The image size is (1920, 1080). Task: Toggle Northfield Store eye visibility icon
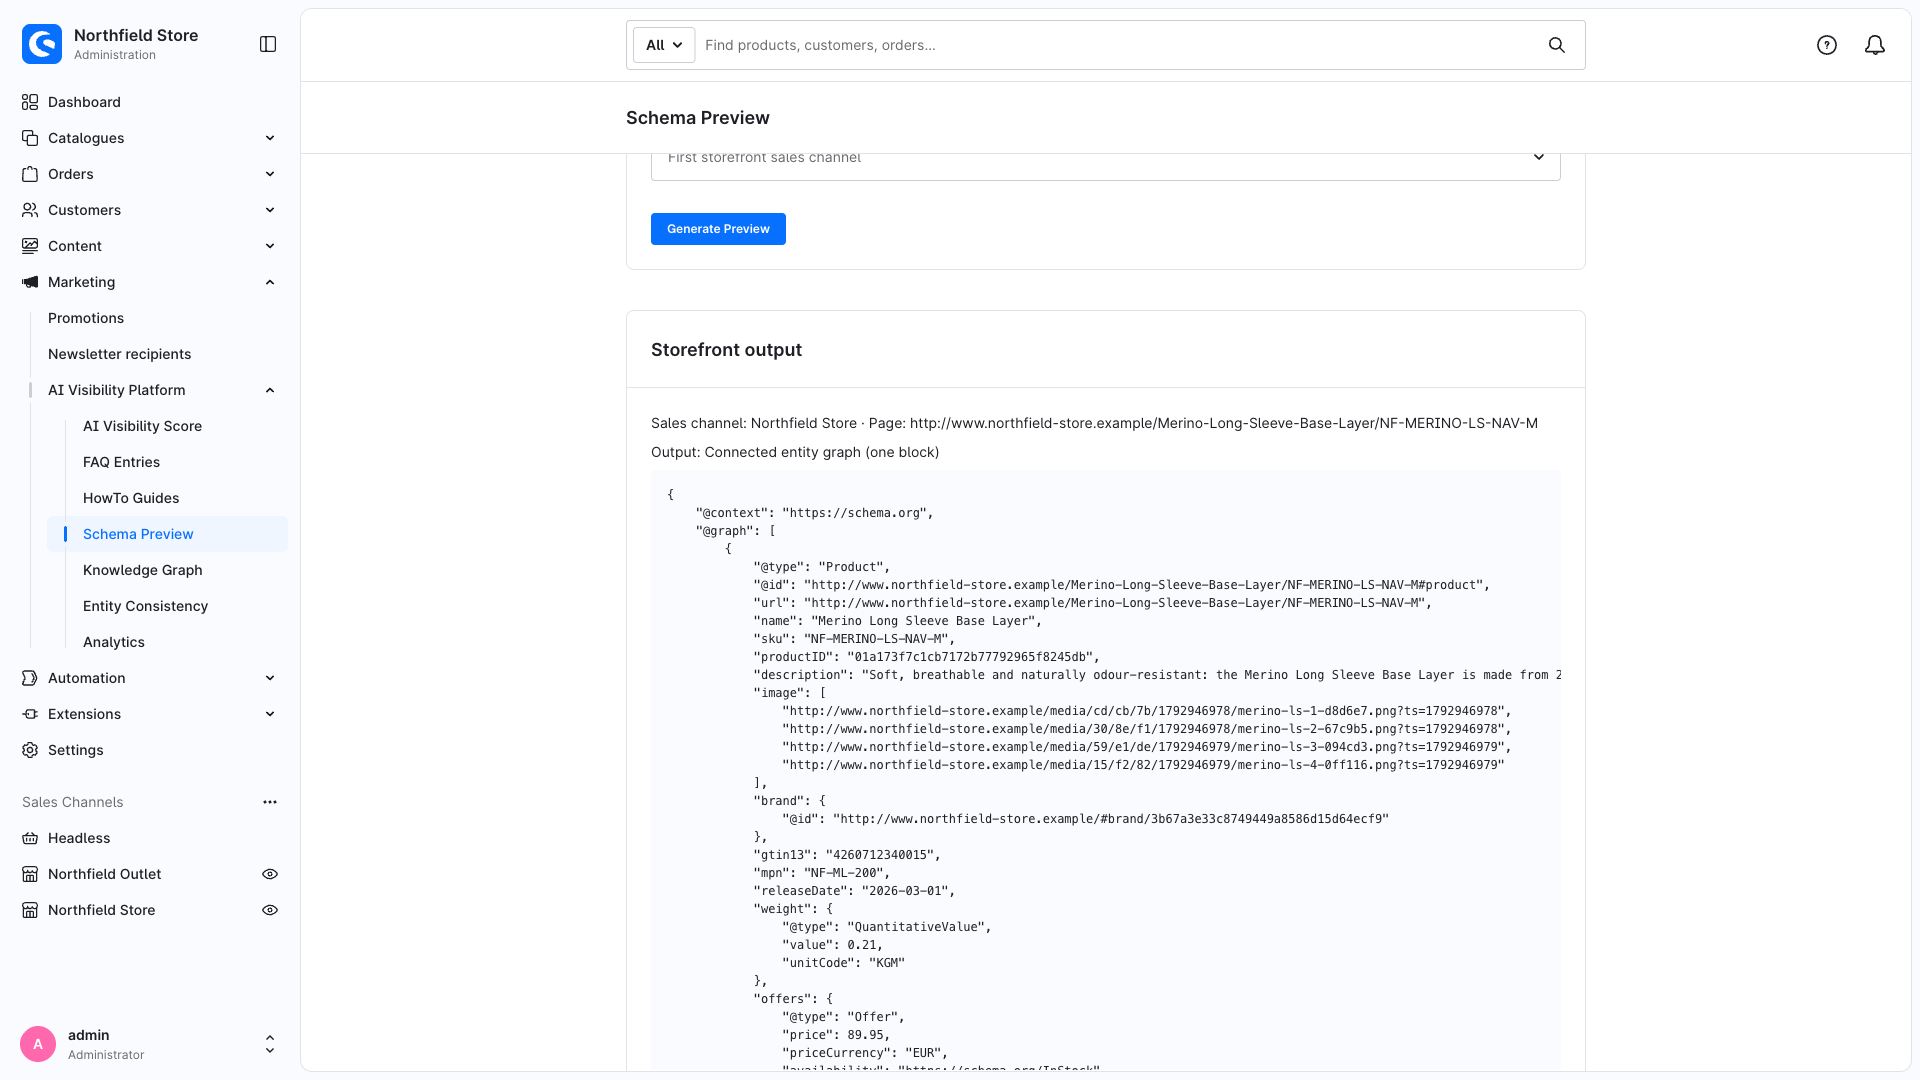tap(270, 910)
